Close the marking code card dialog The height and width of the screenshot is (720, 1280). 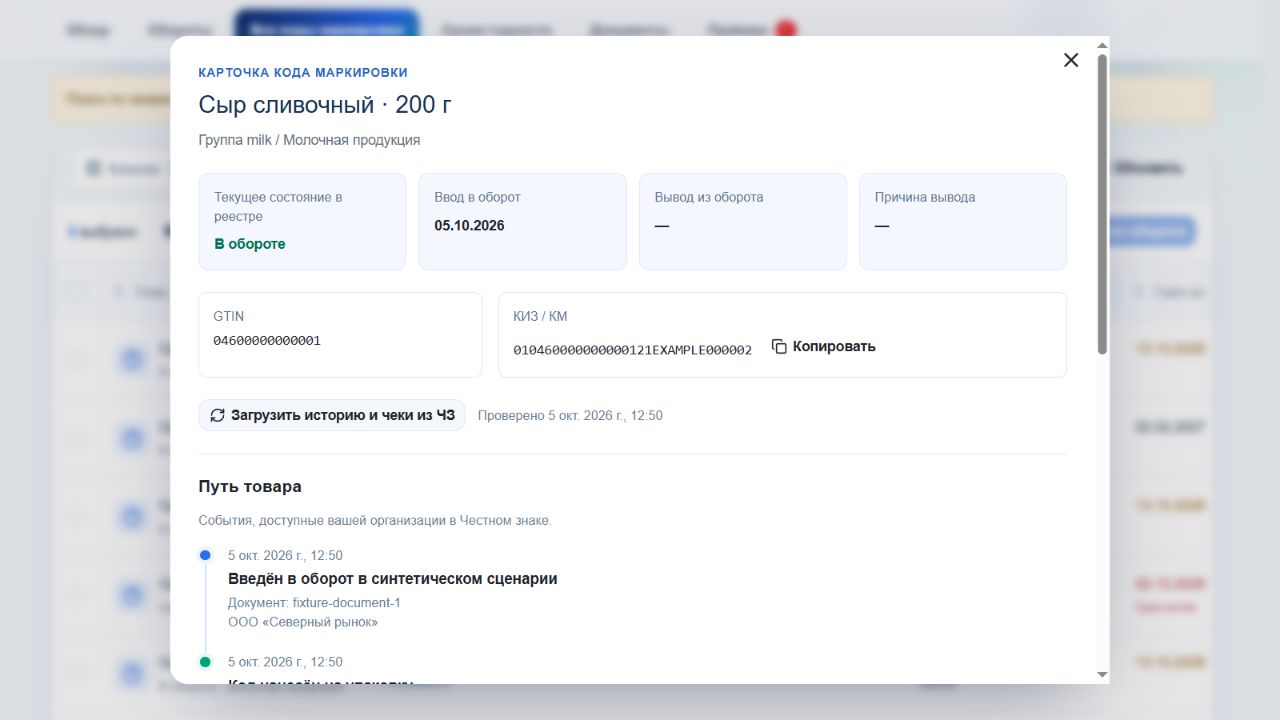1071,60
